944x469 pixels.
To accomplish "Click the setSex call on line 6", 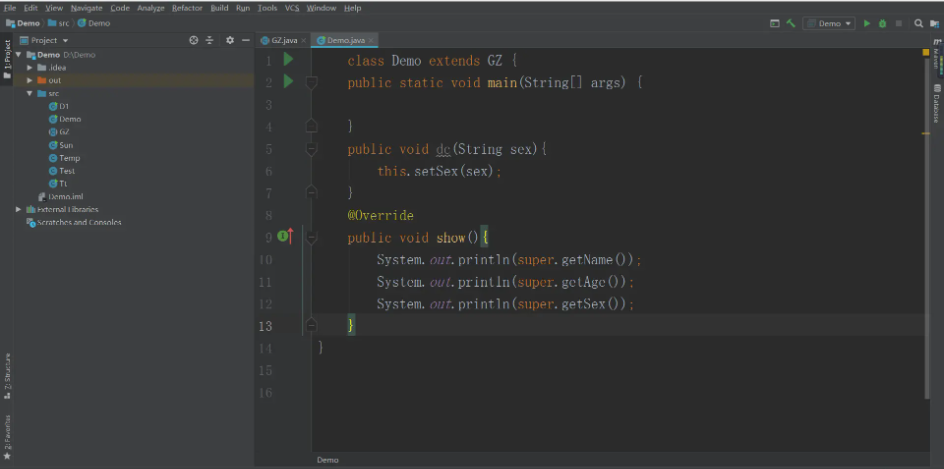I will coord(436,171).
